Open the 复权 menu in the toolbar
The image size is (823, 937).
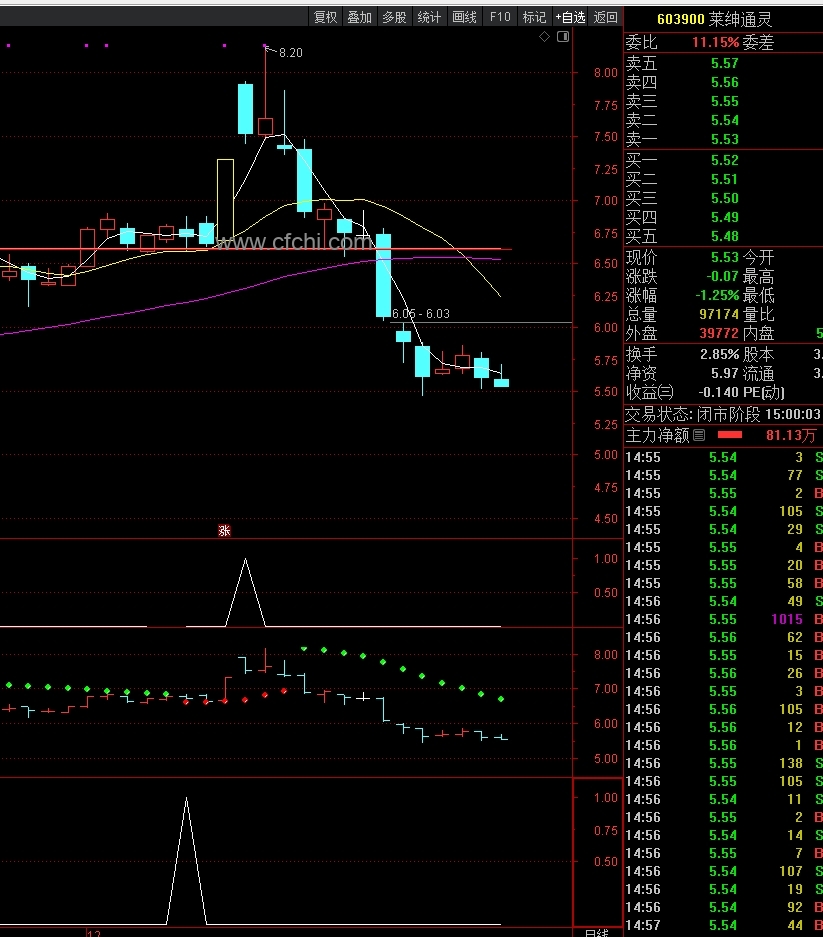pyautogui.click(x=325, y=17)
